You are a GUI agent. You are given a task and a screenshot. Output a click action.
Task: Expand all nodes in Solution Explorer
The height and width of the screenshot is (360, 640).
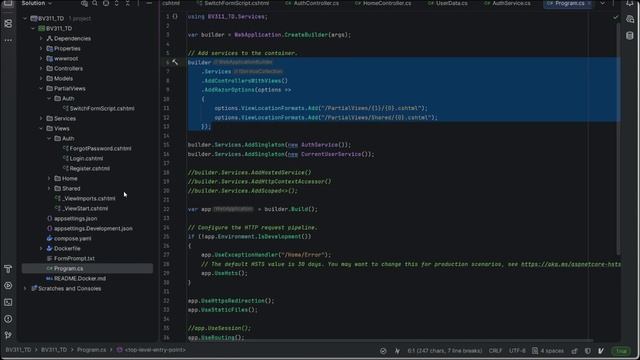click(x=117, y=3)
